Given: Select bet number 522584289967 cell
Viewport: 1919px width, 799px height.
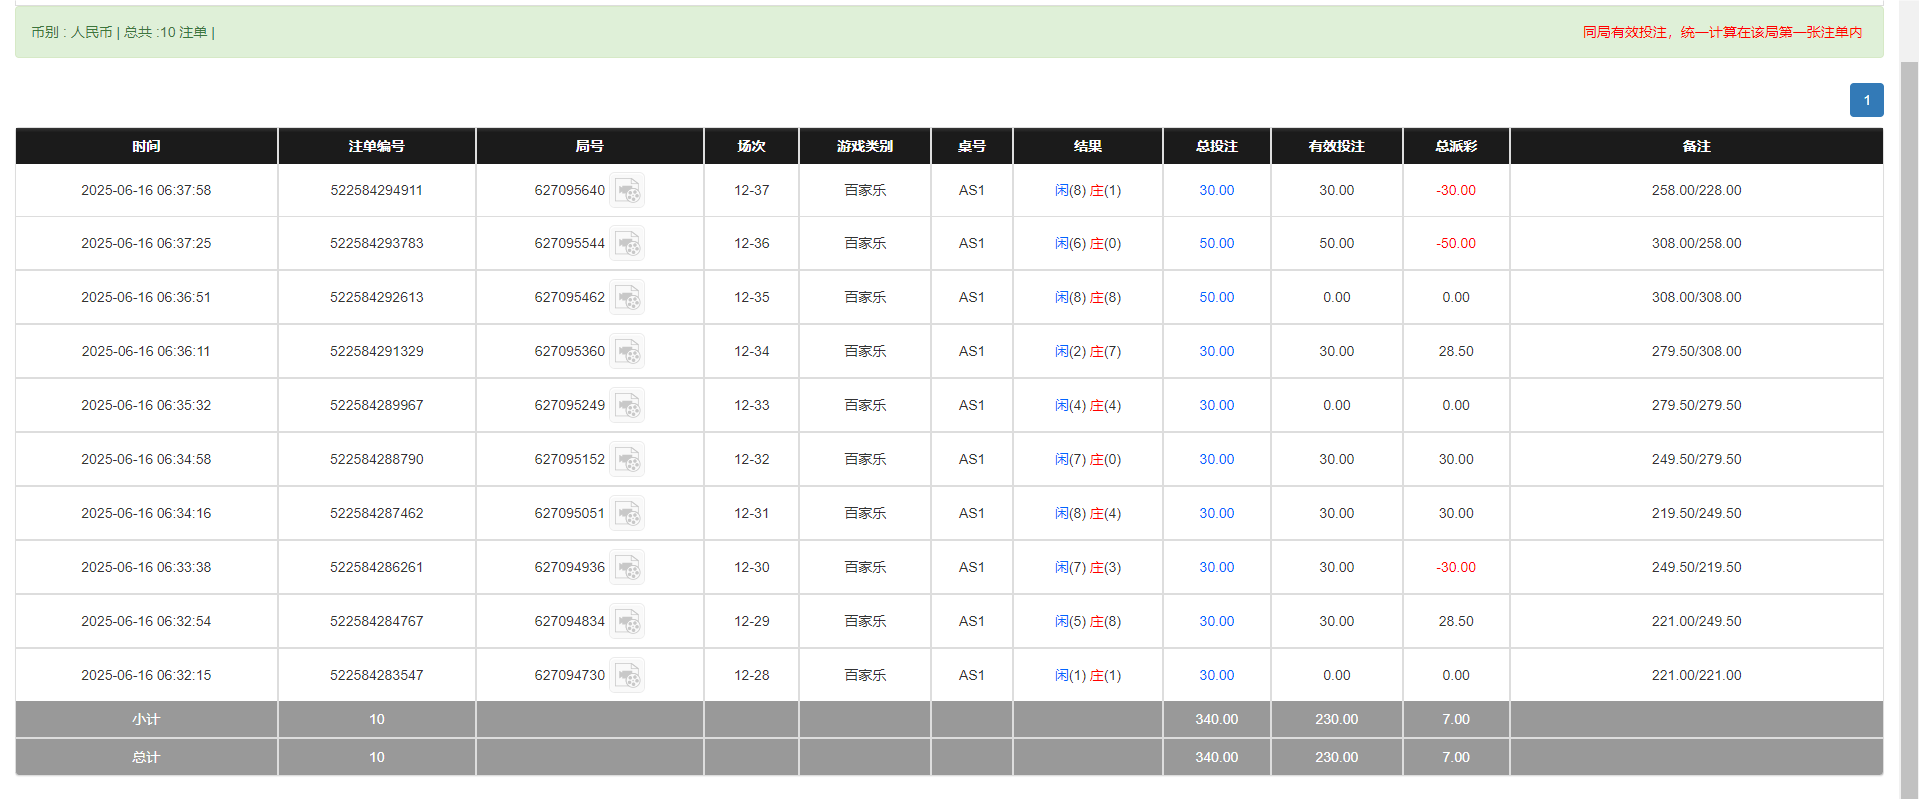Looking at the screenshot, I should point(376,405).
